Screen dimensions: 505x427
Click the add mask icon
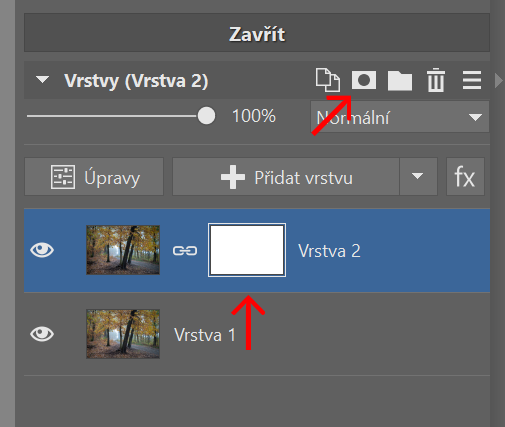pos(364,80)
